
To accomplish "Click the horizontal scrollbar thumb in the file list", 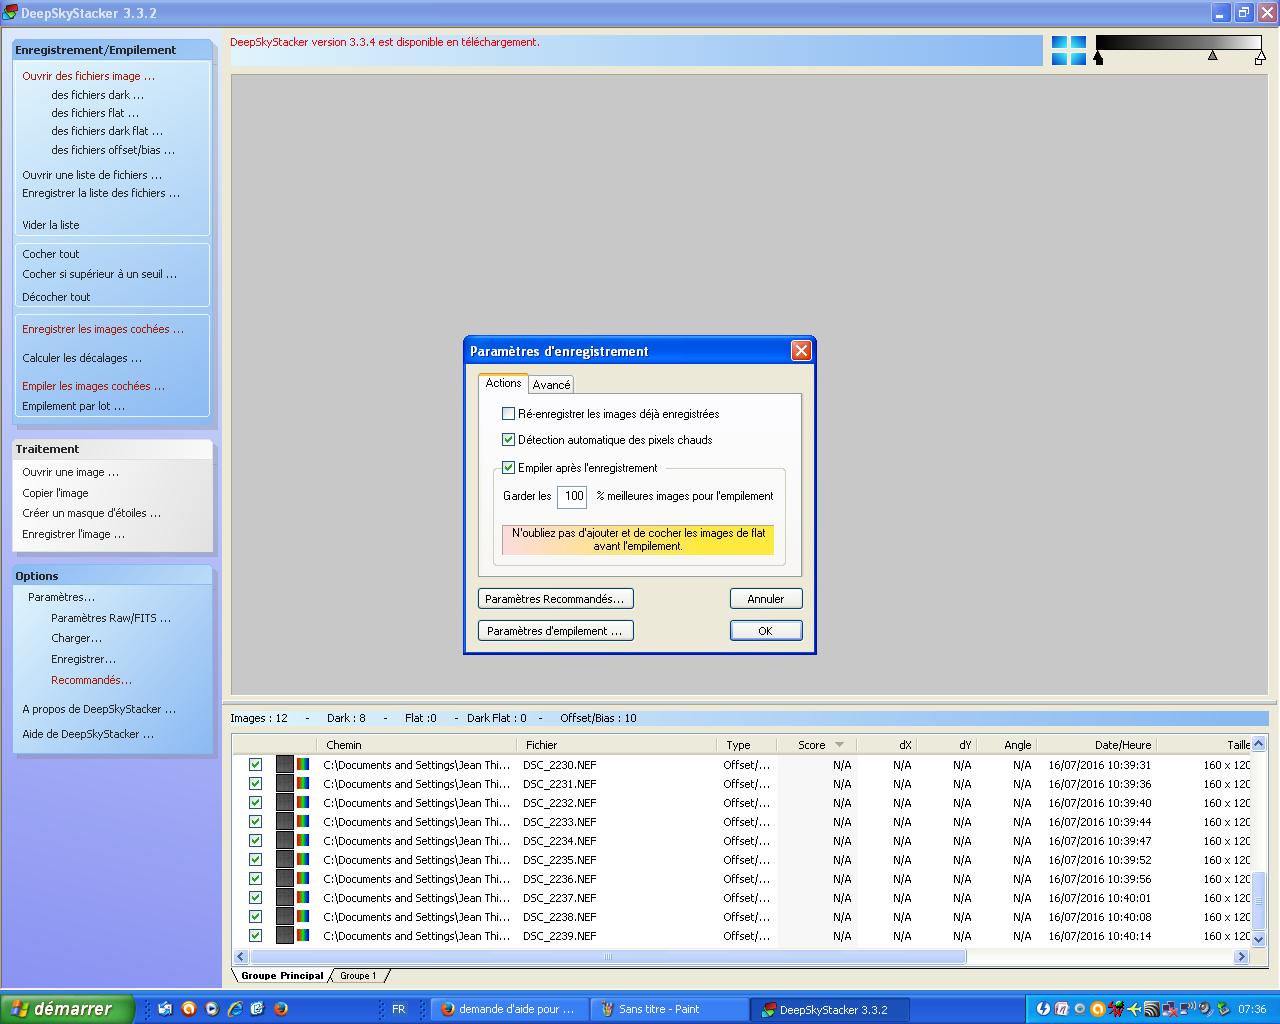I will (x=608, y=957).
